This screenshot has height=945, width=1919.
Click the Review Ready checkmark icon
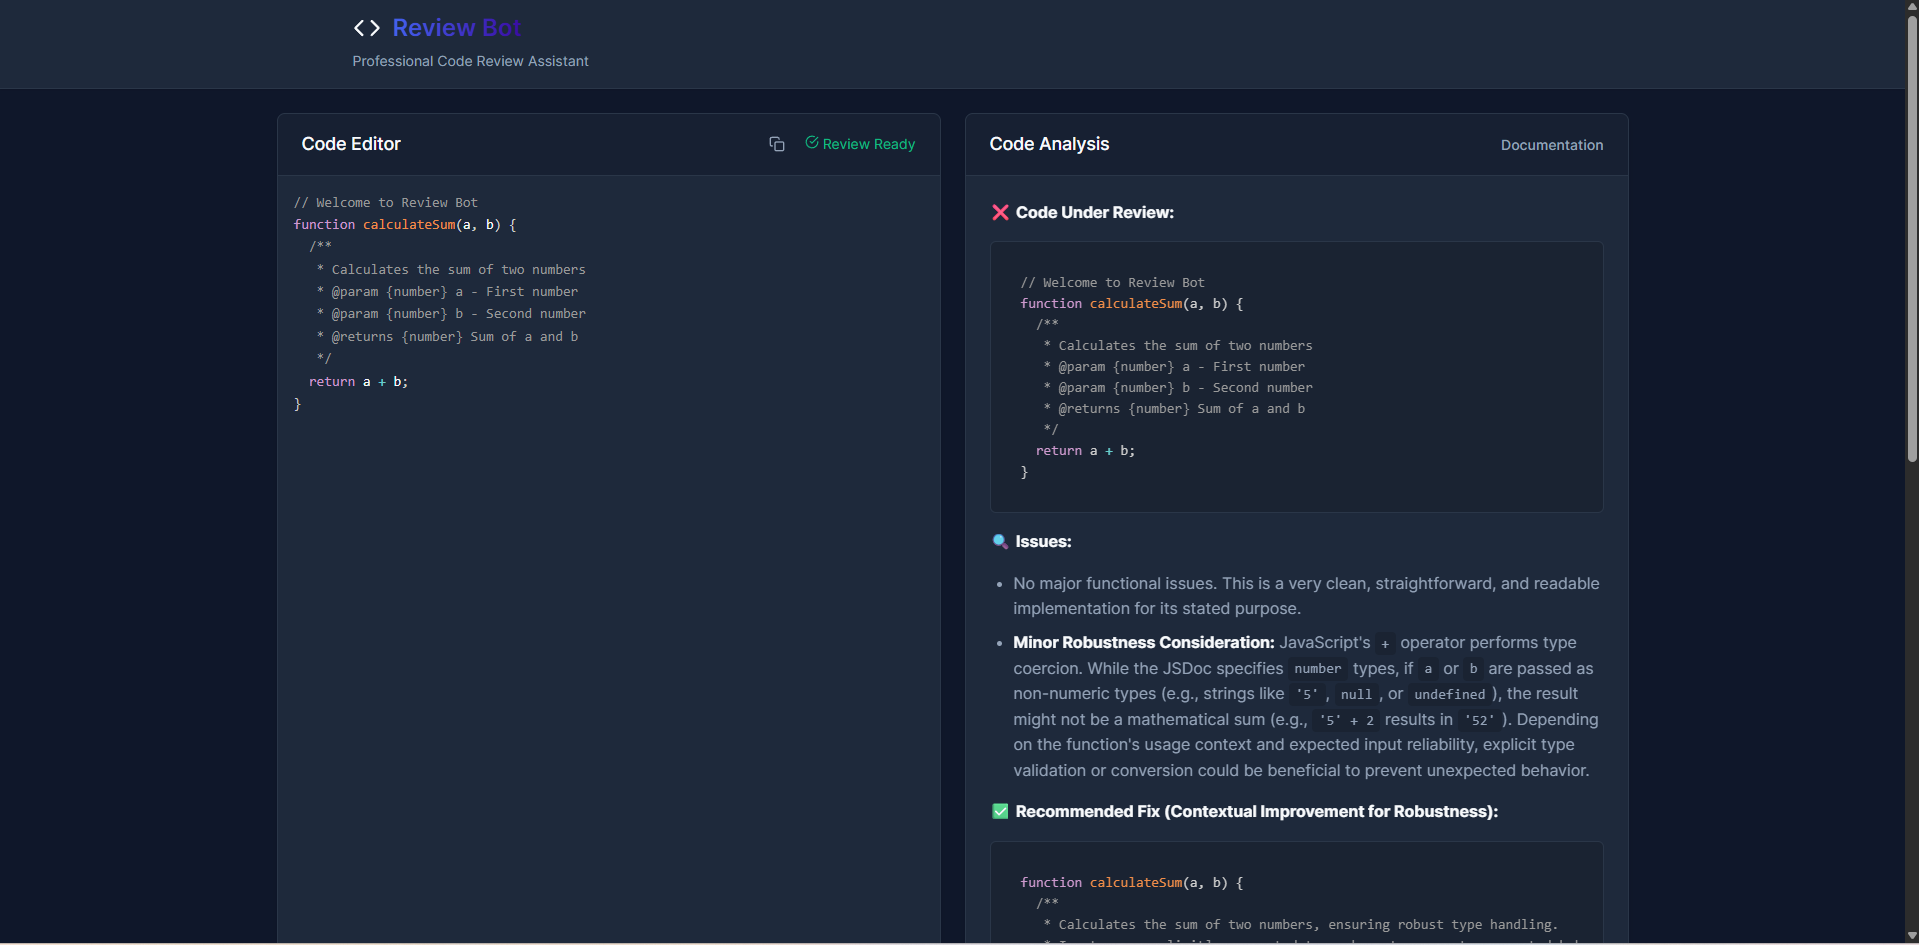tap(812, 143)
